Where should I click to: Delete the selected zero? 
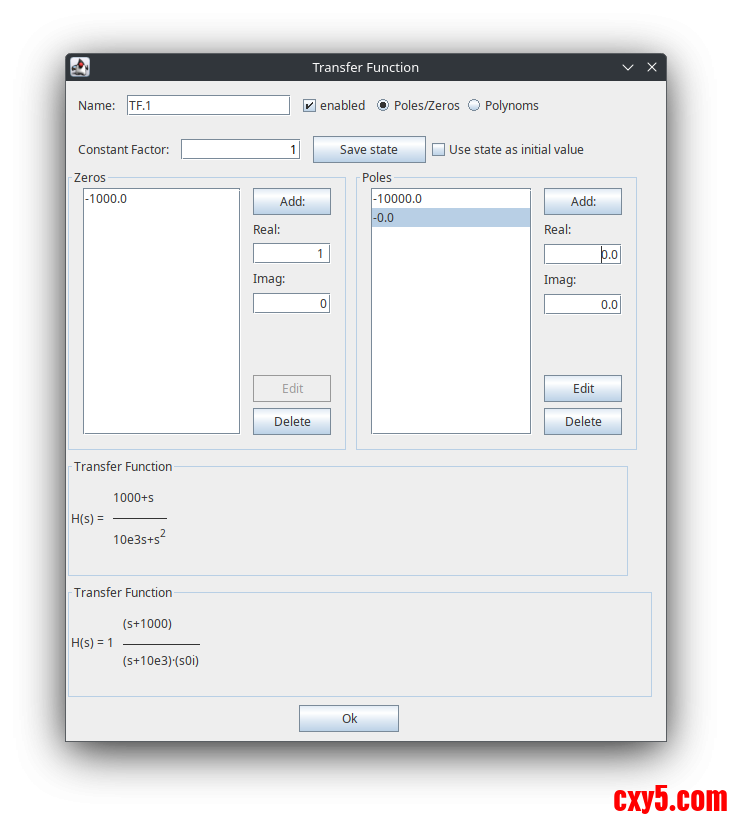(291, 421)
